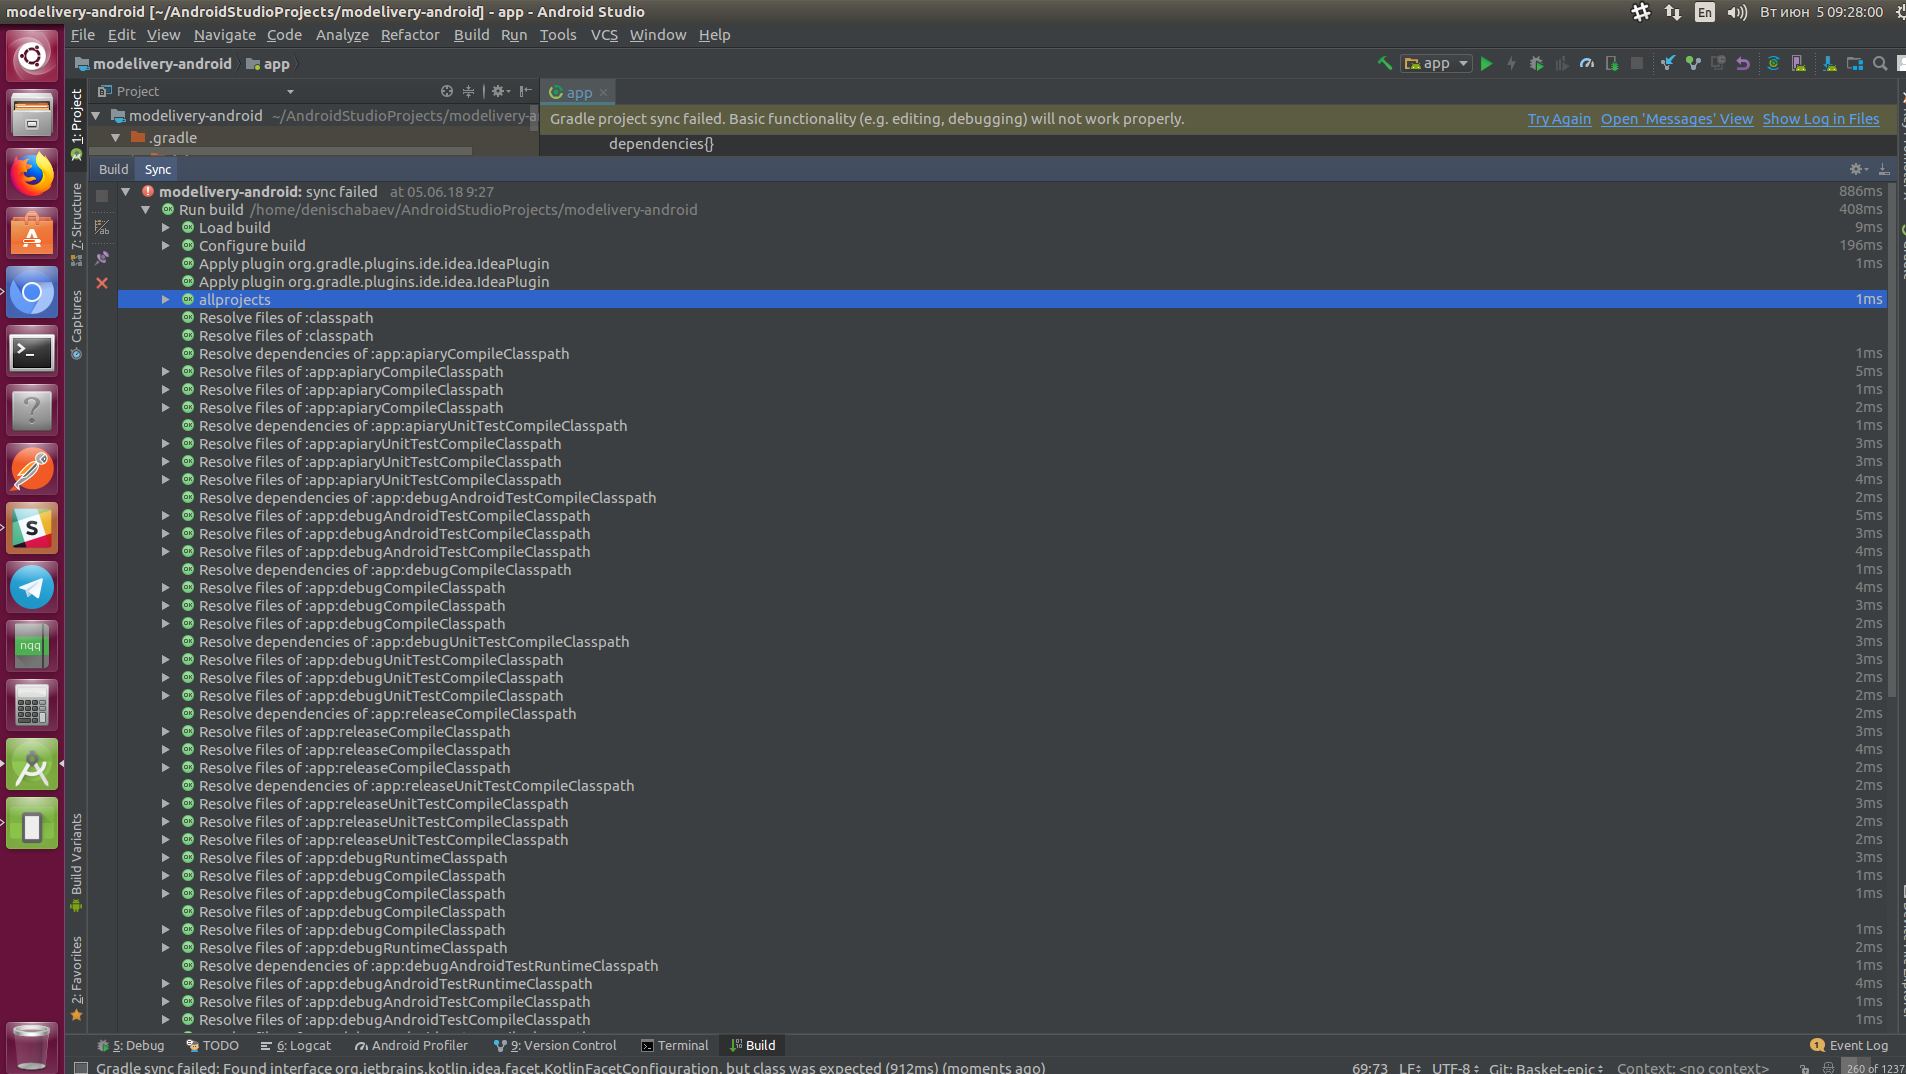Screen dimensions: 1906x1074
Task: Expand the allprojects node
Action: click(166, 300)
